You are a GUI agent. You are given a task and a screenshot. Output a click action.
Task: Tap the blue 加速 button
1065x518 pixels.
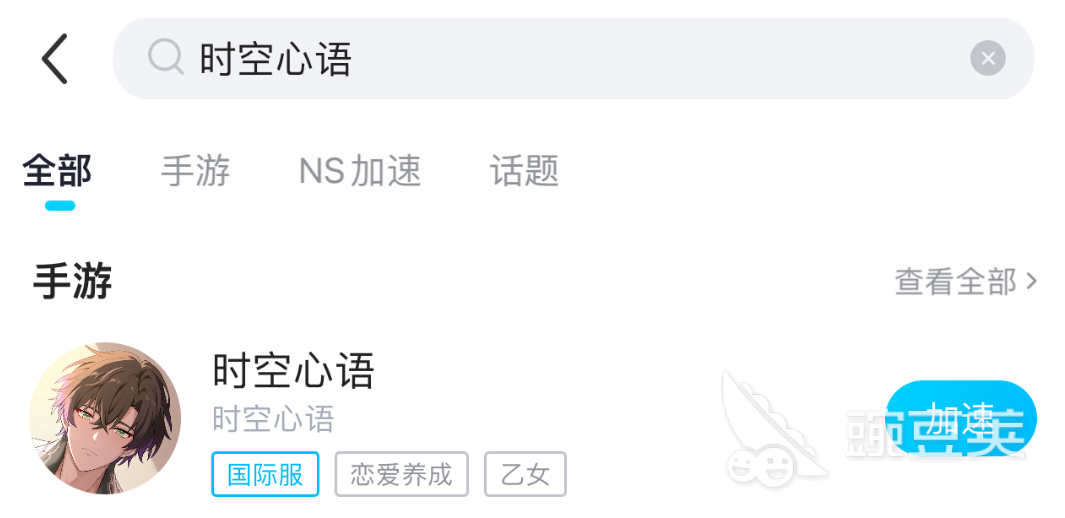(962, 418)
